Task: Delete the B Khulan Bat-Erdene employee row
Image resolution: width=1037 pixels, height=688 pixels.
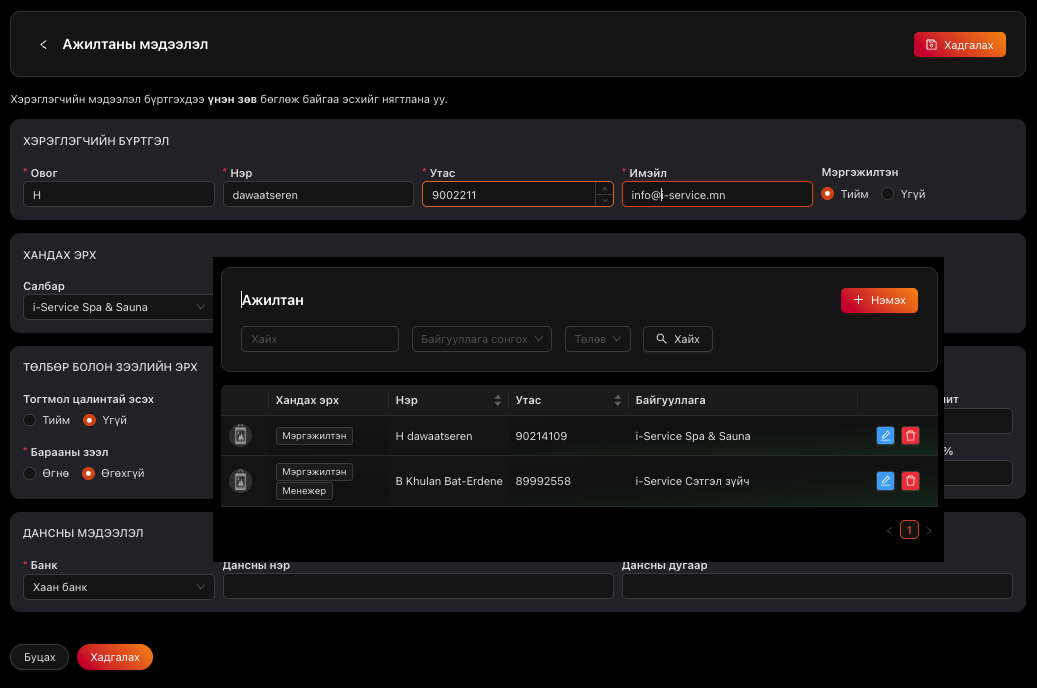Action: 910,481
